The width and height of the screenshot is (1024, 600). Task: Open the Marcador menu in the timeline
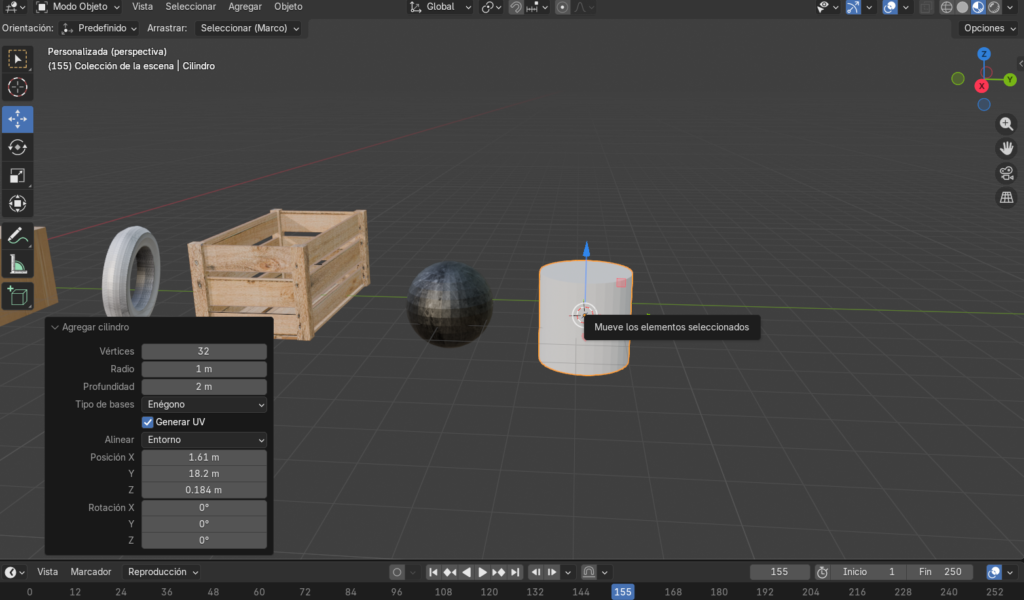pos(91,572)
